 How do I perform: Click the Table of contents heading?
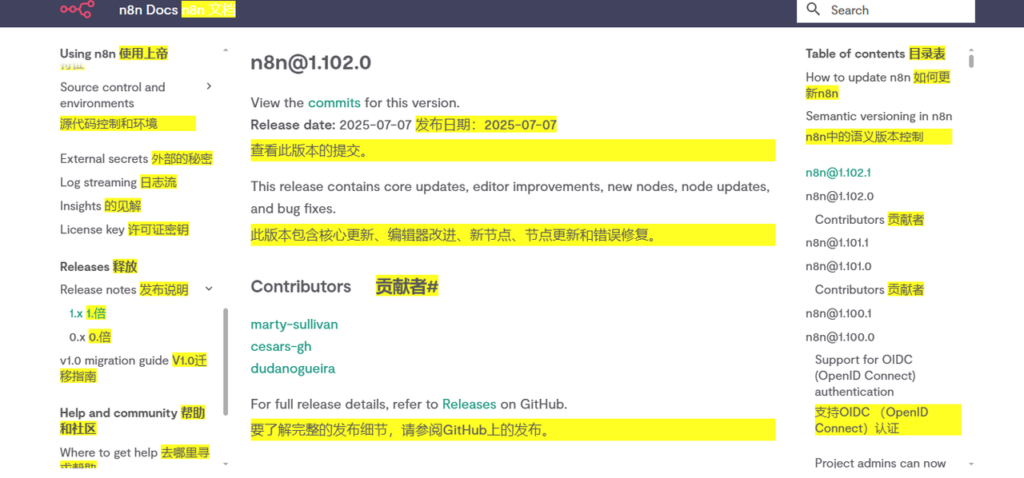[856, 54]
